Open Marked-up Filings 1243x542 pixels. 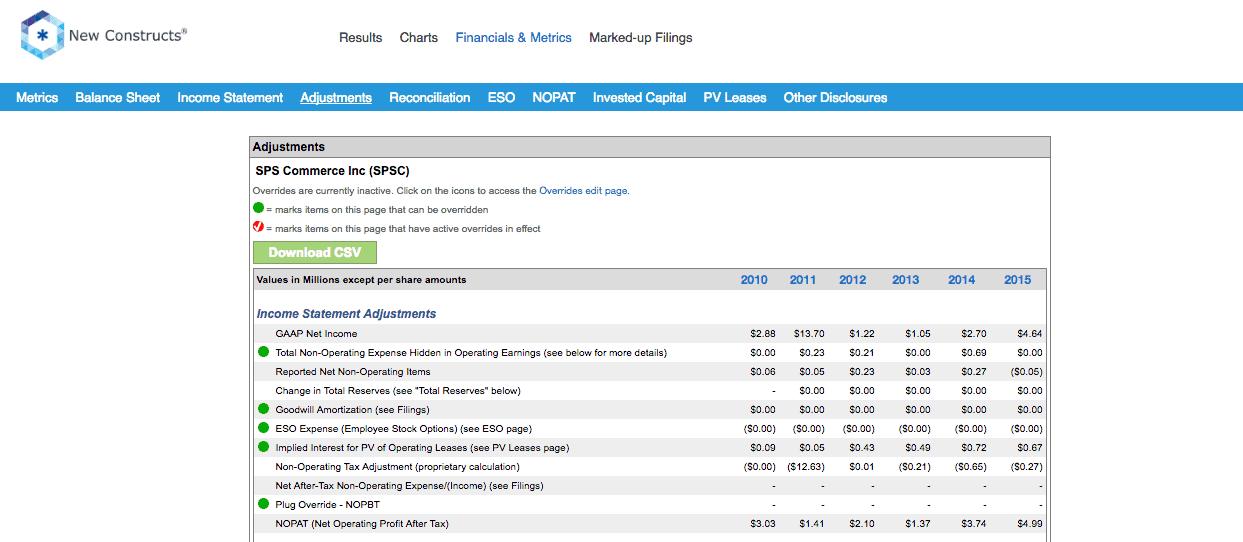[x=641, y=37]
